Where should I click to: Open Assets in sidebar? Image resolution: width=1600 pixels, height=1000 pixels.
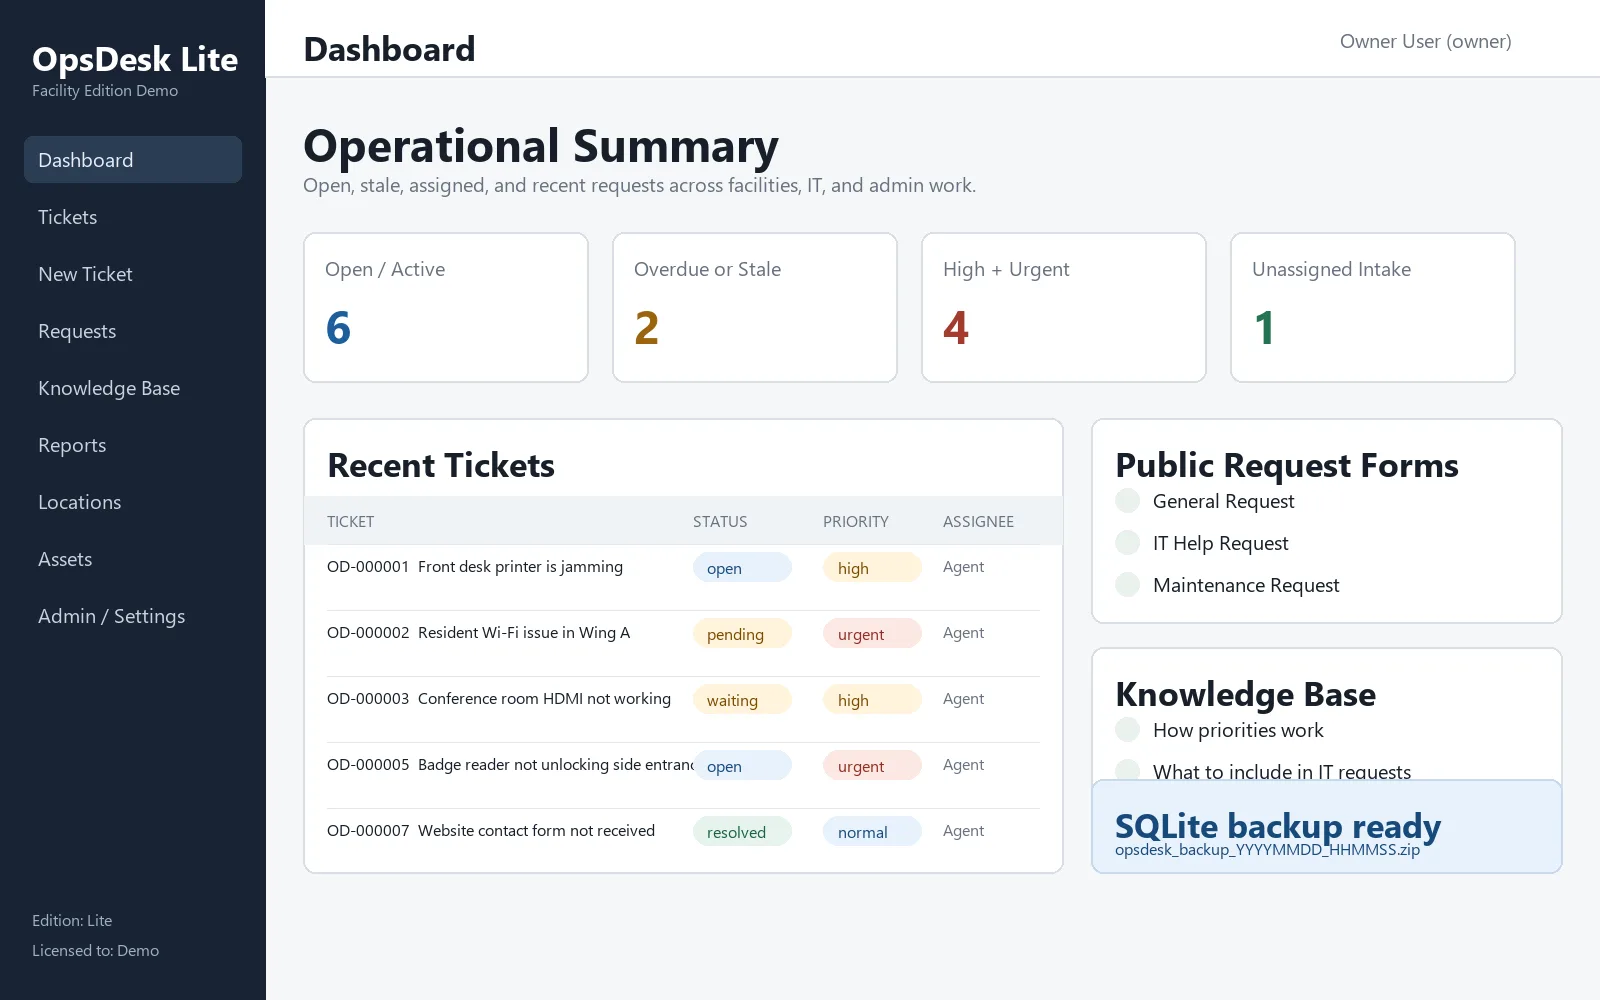(x=133, y=559)
